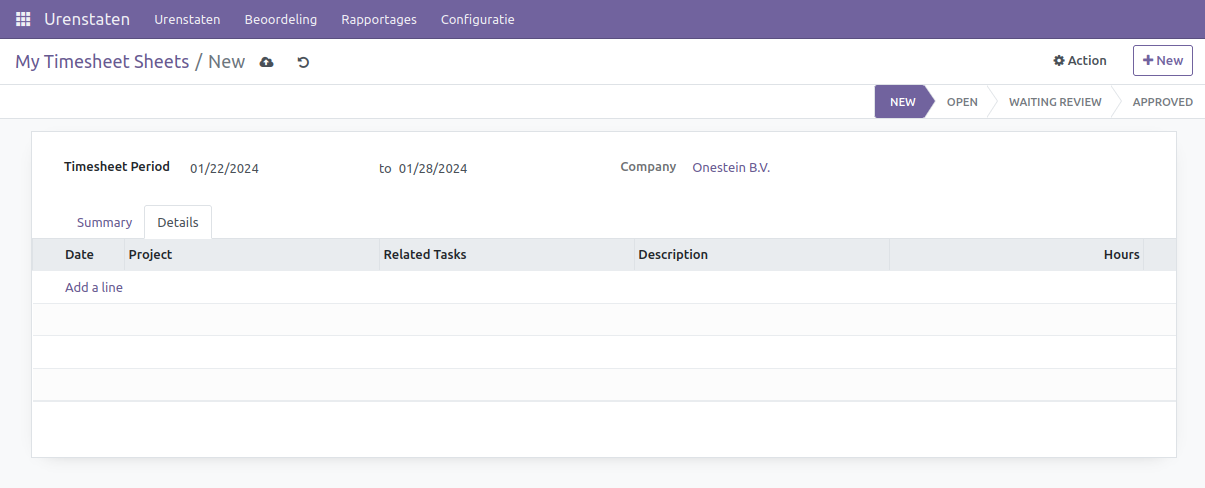
Task: Go back to My Timesheet Sheets breadcrumb
Action: (x=102, y=62)
